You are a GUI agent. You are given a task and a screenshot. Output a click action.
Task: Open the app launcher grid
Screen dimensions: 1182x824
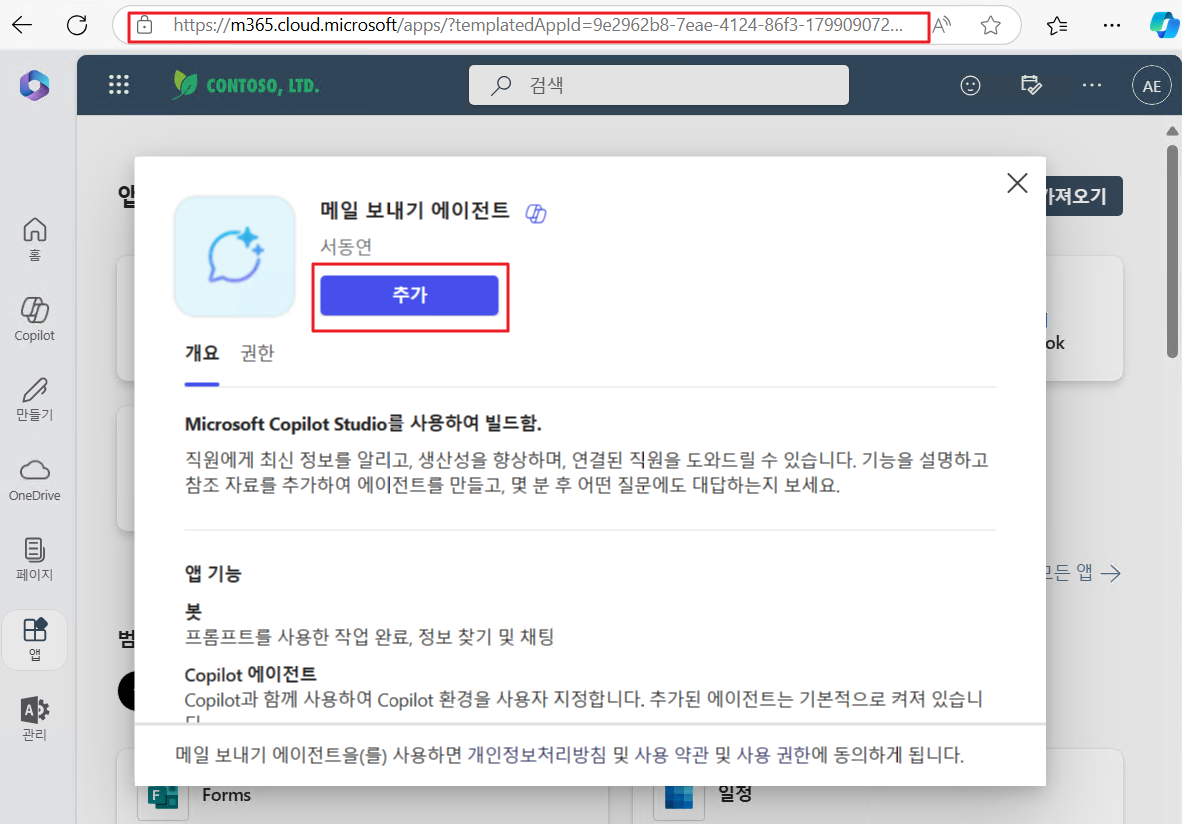pos(118,84)
